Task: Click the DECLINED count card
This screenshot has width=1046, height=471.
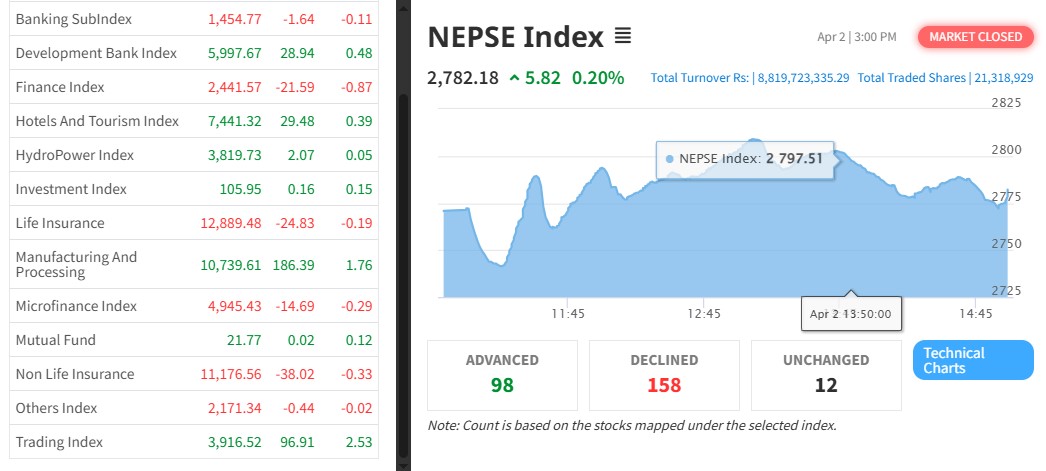Action: 664,375
